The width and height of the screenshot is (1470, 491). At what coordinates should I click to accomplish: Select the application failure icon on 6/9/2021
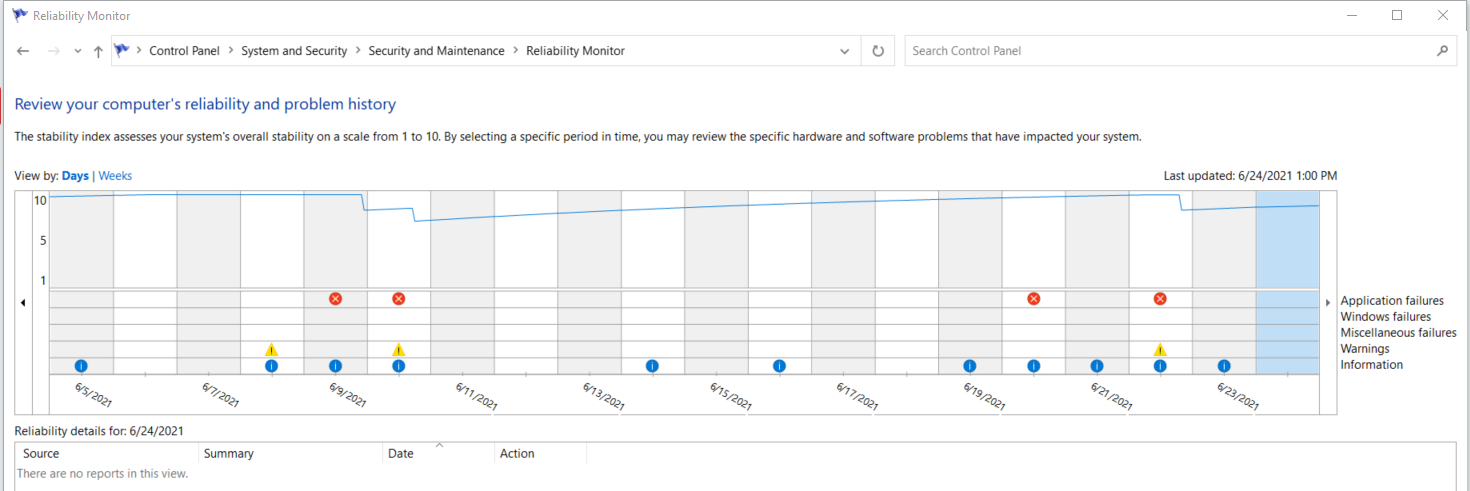335,299
